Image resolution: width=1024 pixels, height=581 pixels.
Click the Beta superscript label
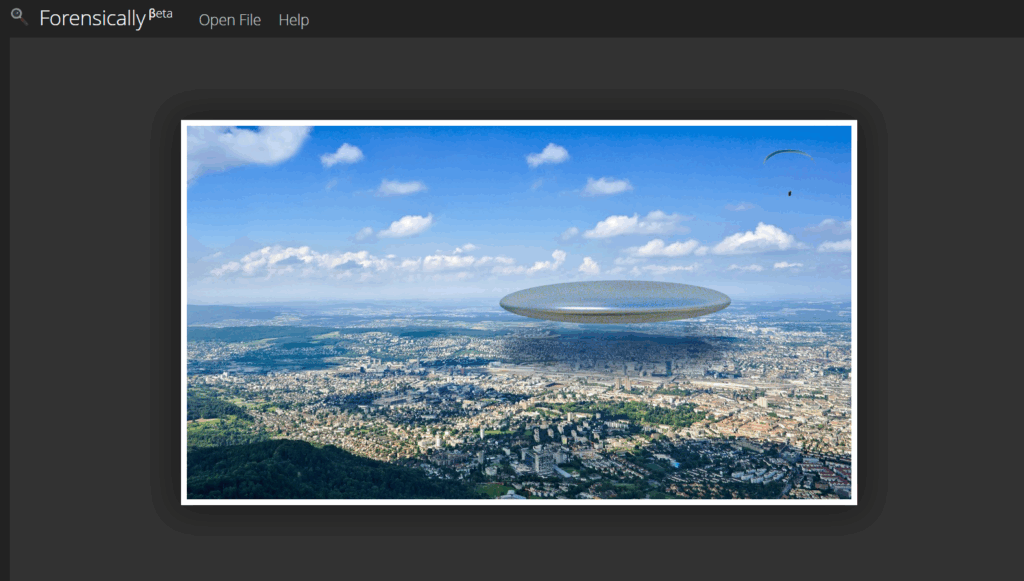click(160, 13)
